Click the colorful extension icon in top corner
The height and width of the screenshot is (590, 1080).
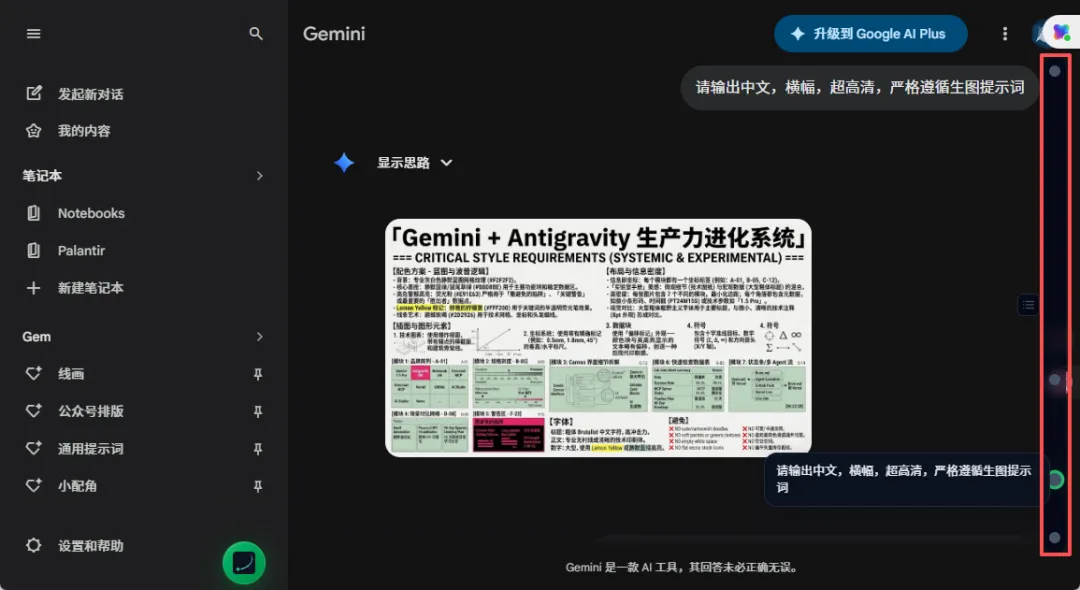1061,32
